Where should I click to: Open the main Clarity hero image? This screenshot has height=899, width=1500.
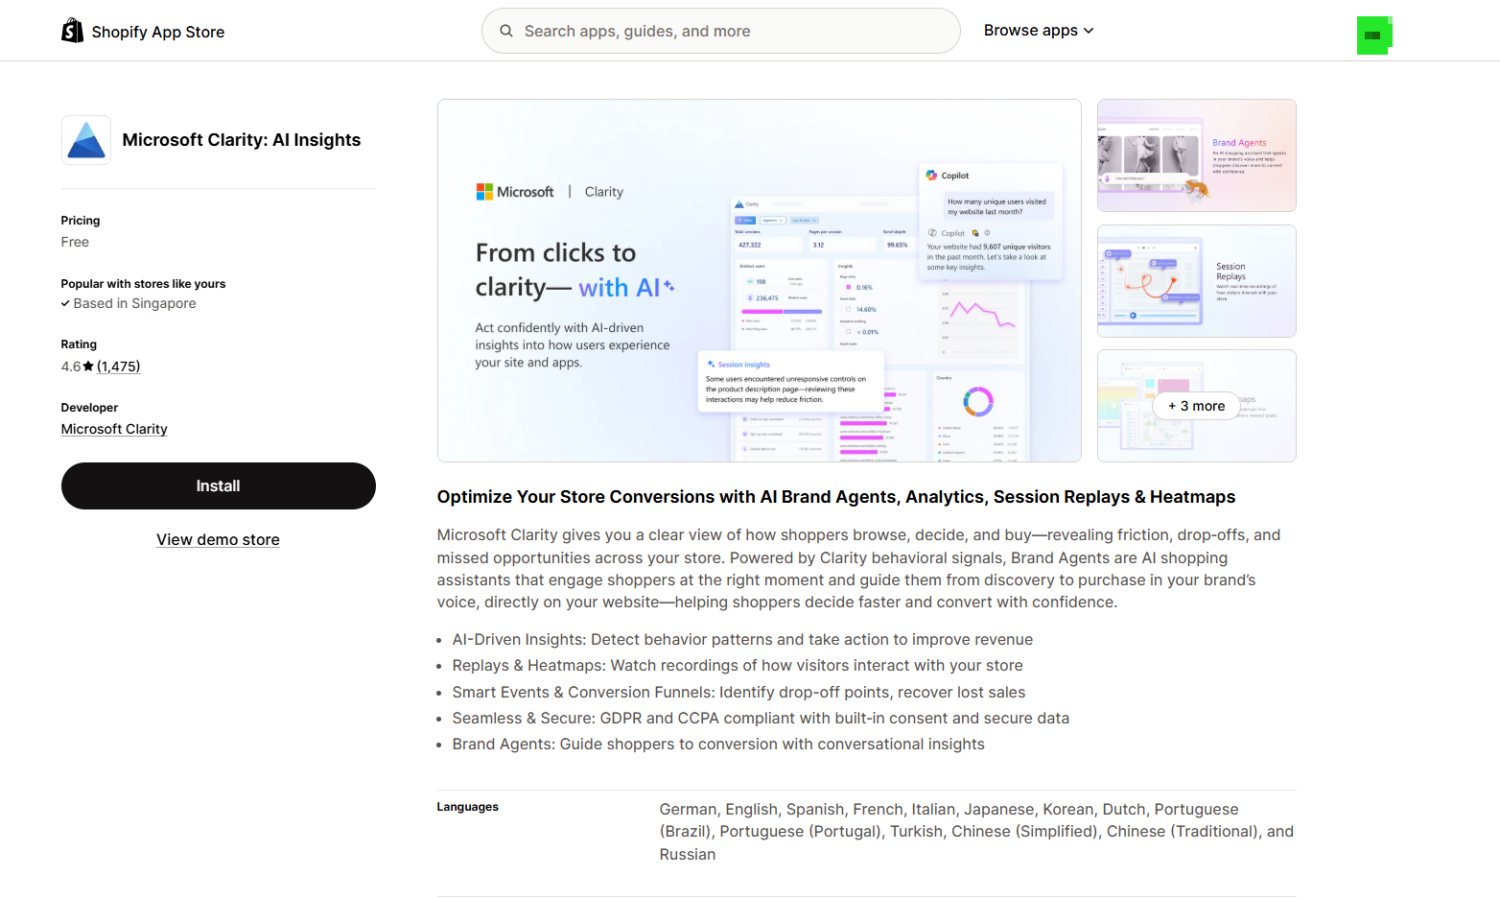[759, 280]
